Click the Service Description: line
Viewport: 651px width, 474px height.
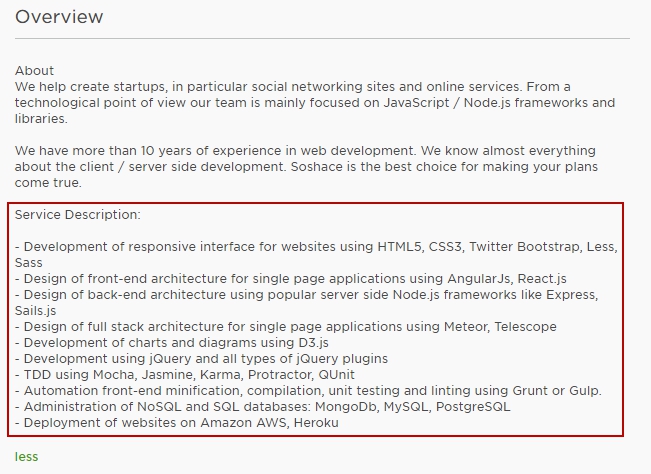coord(78,215)
